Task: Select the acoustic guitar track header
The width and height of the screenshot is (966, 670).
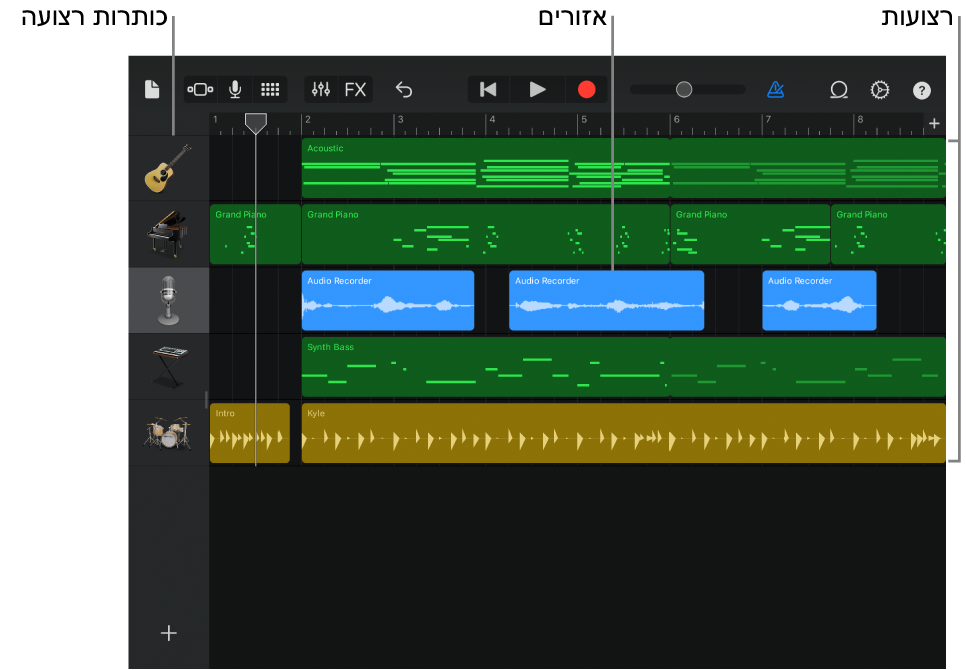Action: click(168, 168)
